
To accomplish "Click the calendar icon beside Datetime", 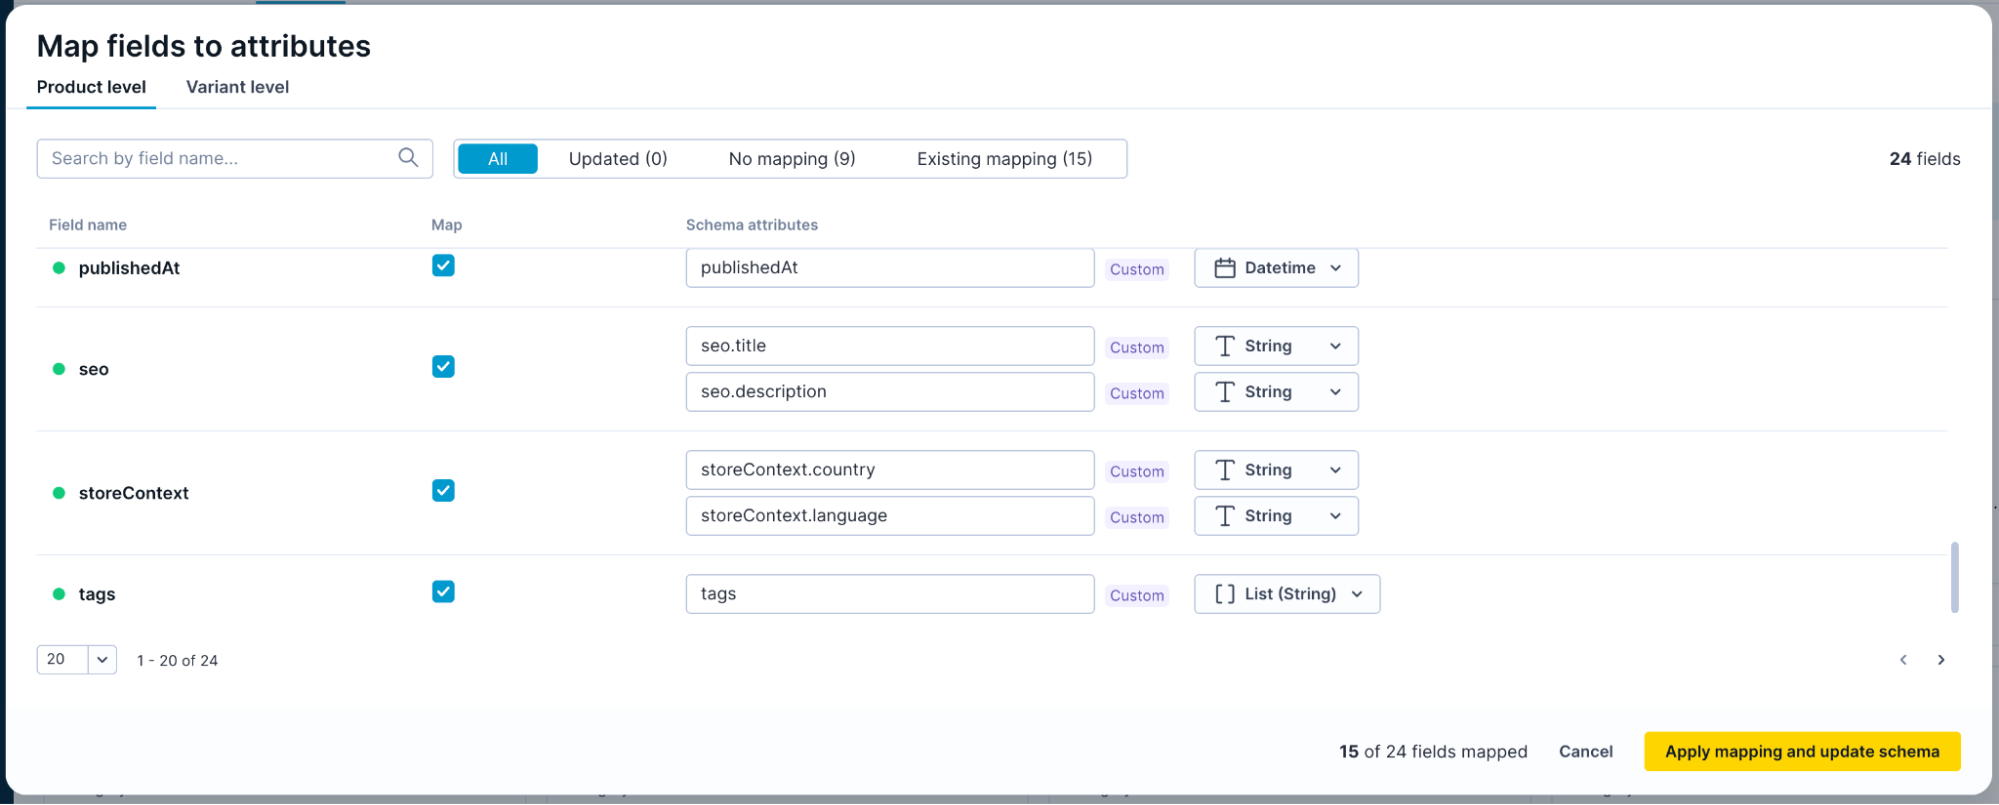I will (1224, 268).
